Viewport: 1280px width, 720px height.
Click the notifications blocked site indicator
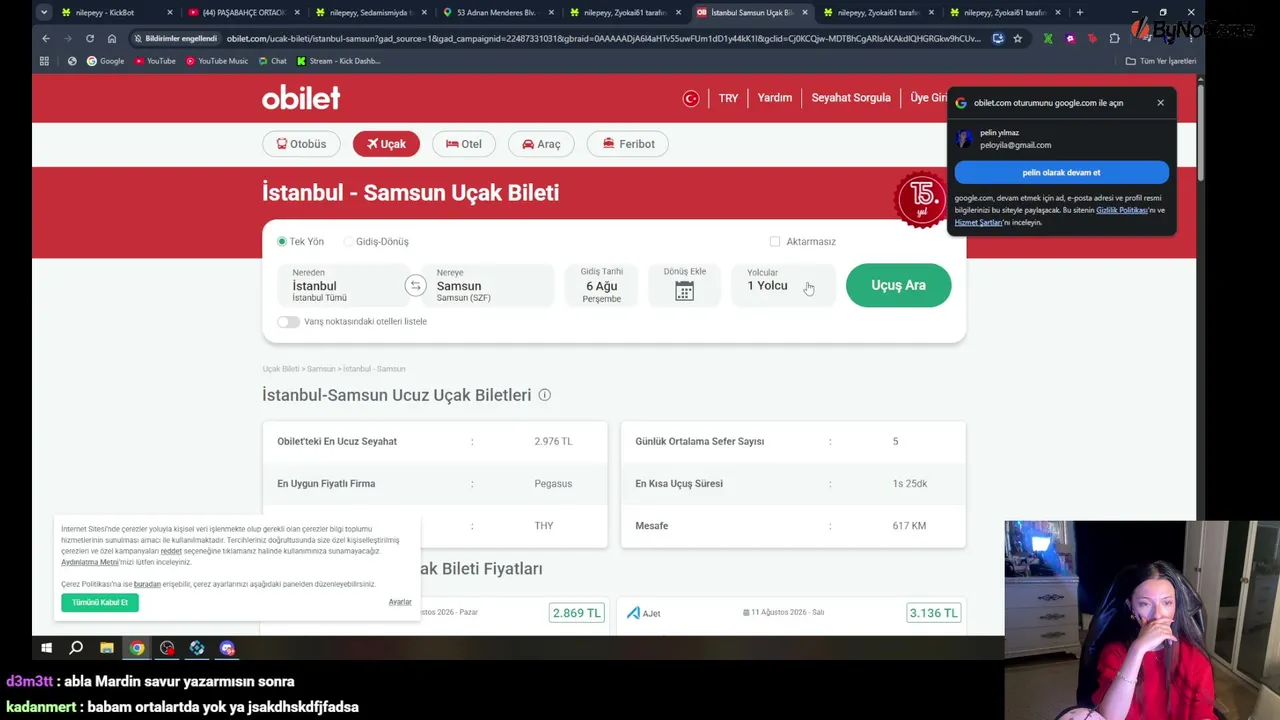(x=176, y=38)
